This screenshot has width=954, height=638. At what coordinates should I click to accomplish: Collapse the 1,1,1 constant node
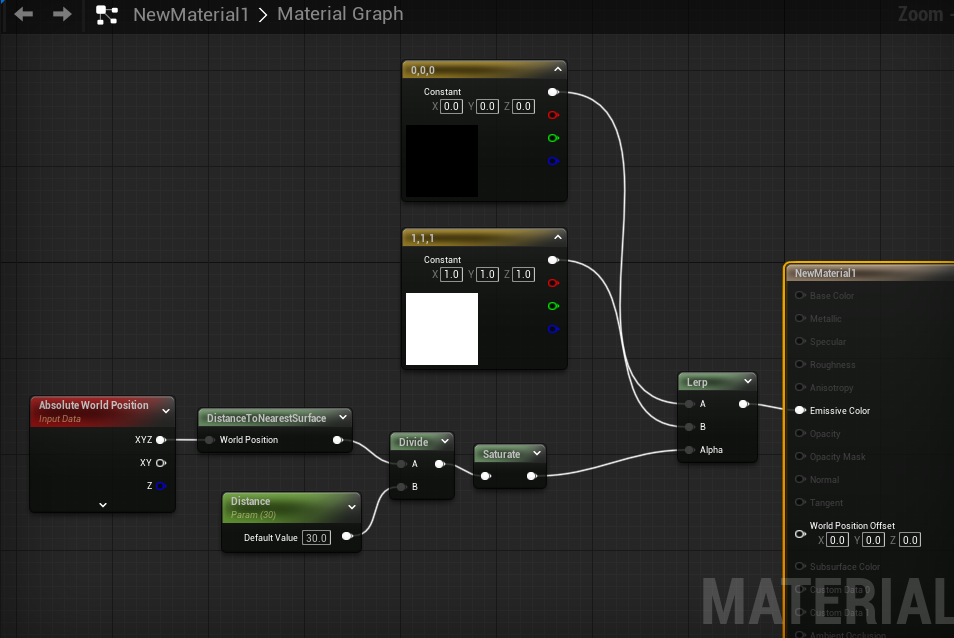[x=557, y=237]
